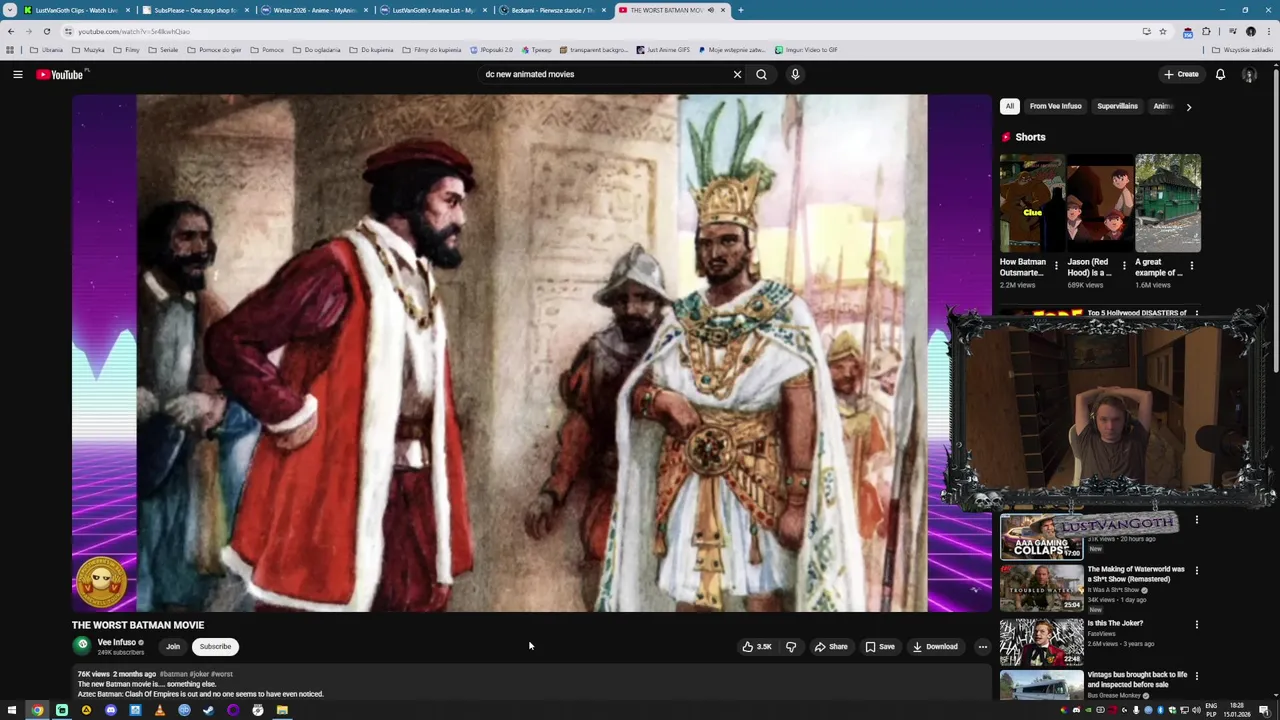1280x720 pixels.
Task: Open options for 'Jason (Red Hood)' short
Action: [1123, 266]
